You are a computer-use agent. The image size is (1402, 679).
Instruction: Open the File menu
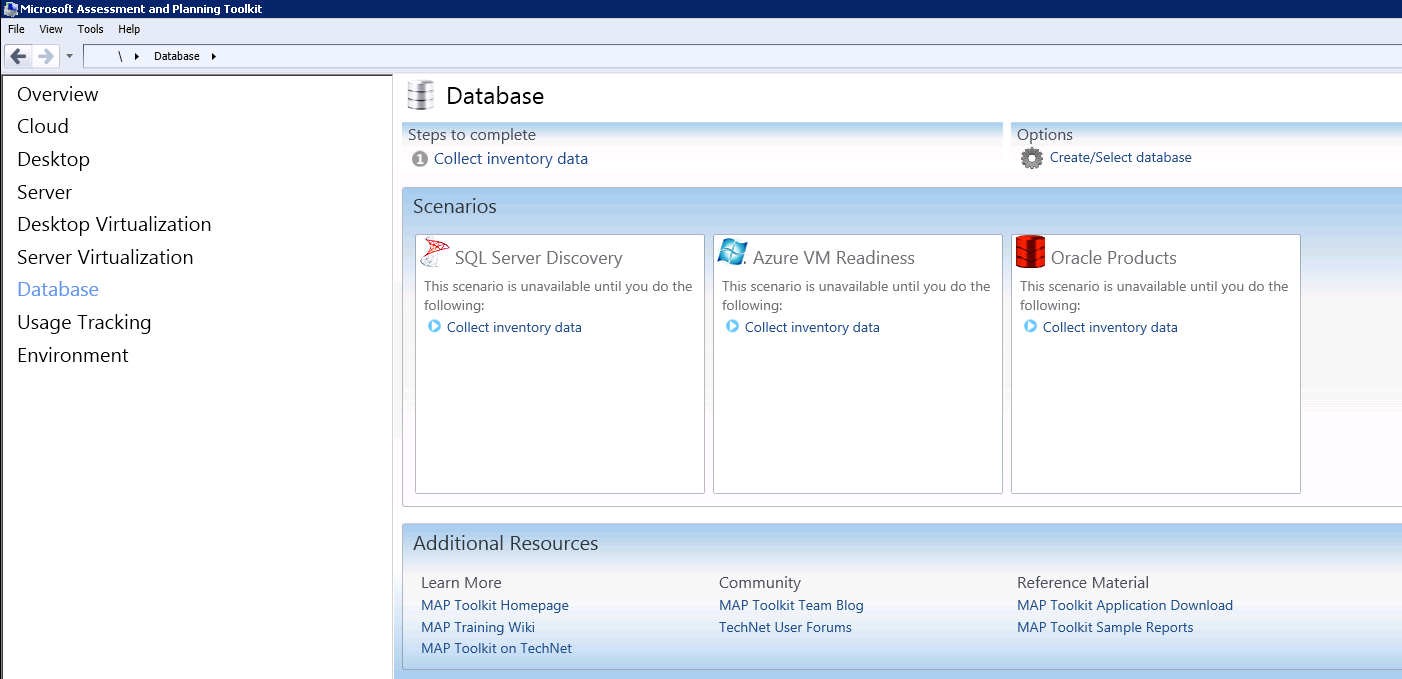coord(16,29)
